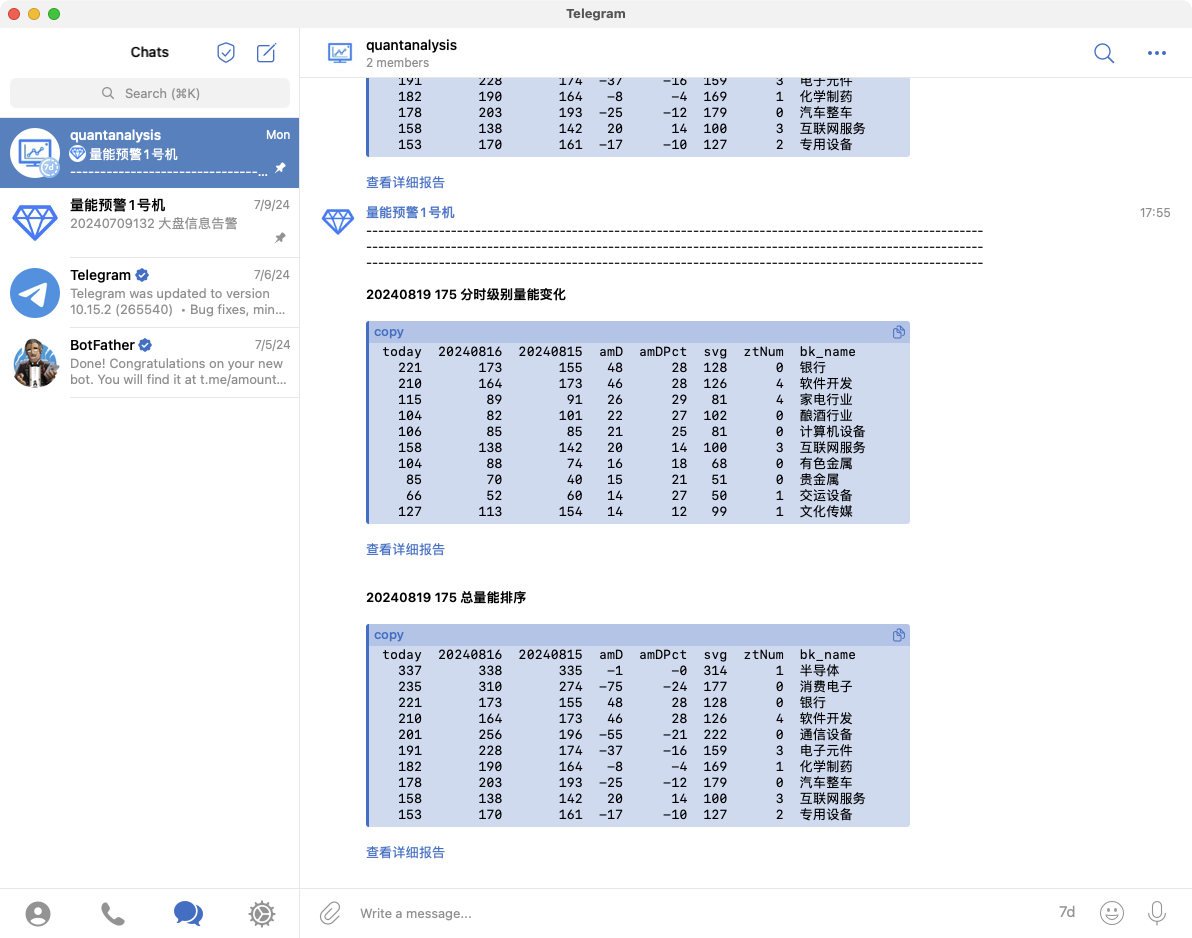1192x938 pixels.
Task: Click the BotFather verified badge
Action: tap(145, 345)
